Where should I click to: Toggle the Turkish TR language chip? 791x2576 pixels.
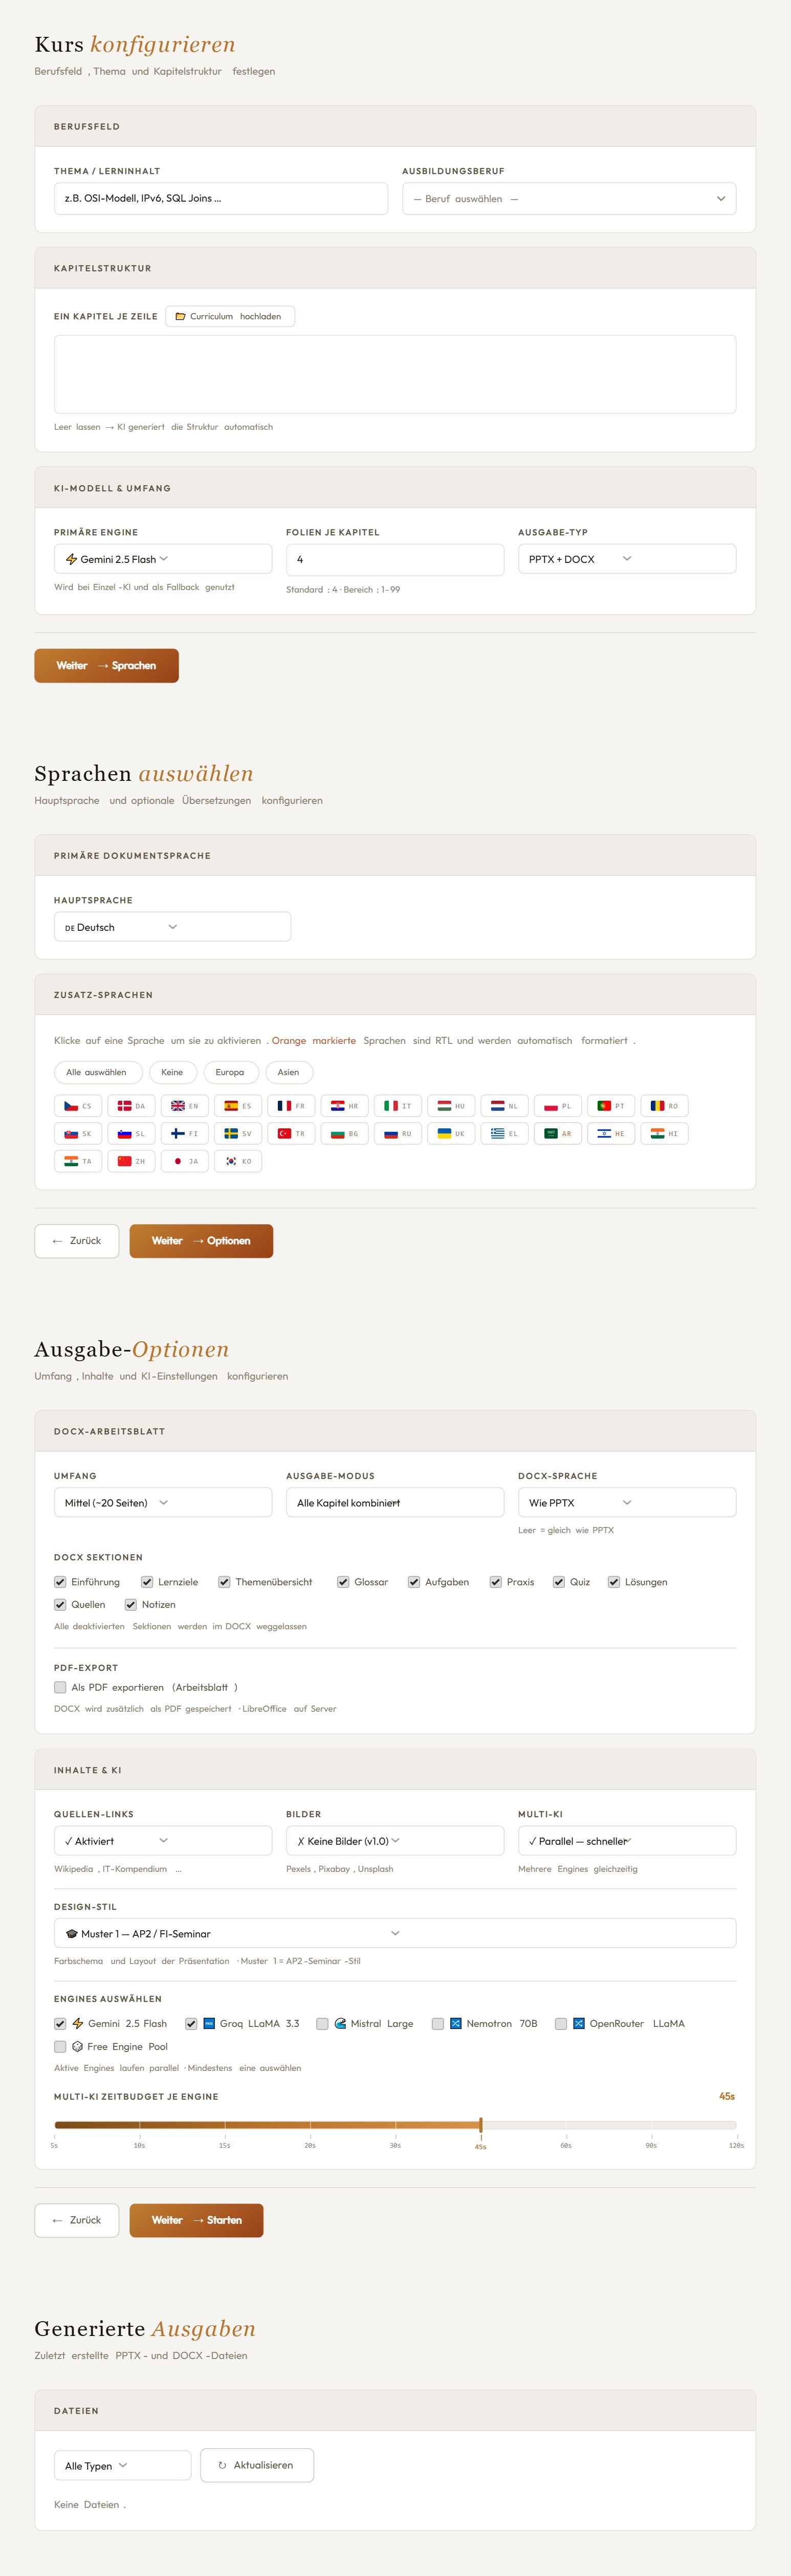tap(291, 1134)
